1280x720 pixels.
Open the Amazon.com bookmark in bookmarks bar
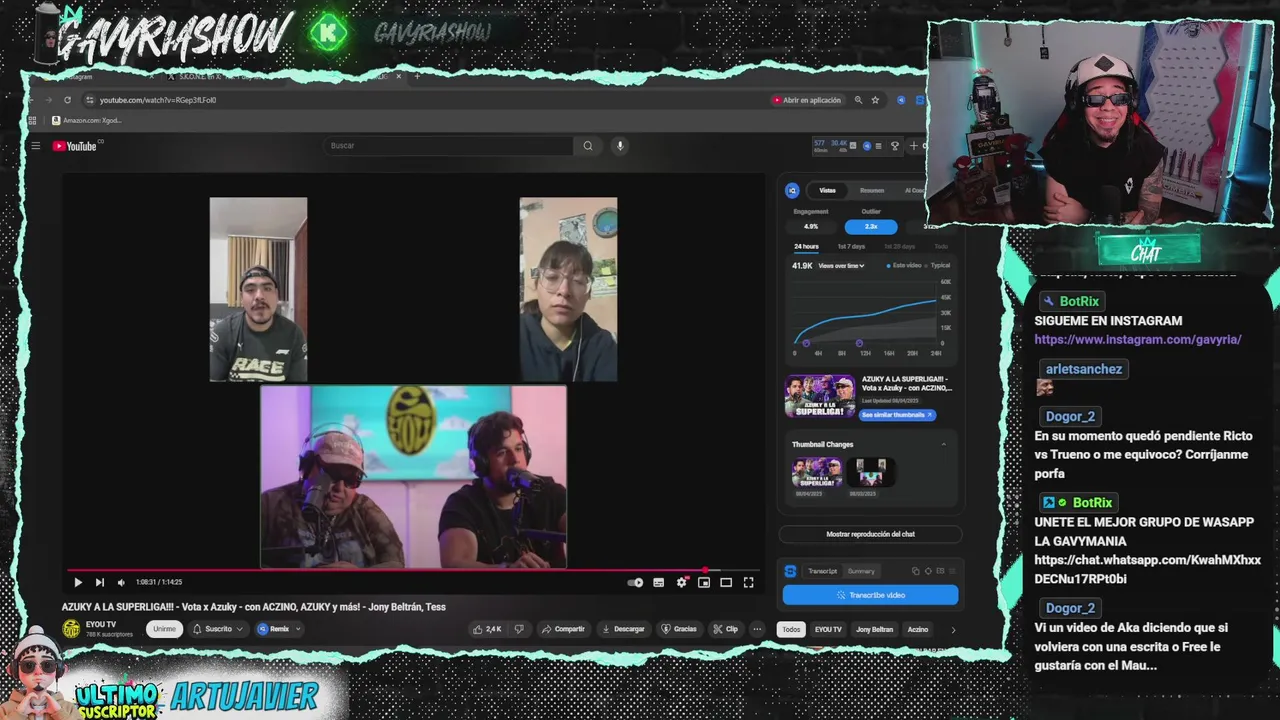pyautogui.click(x=86, y=120)
